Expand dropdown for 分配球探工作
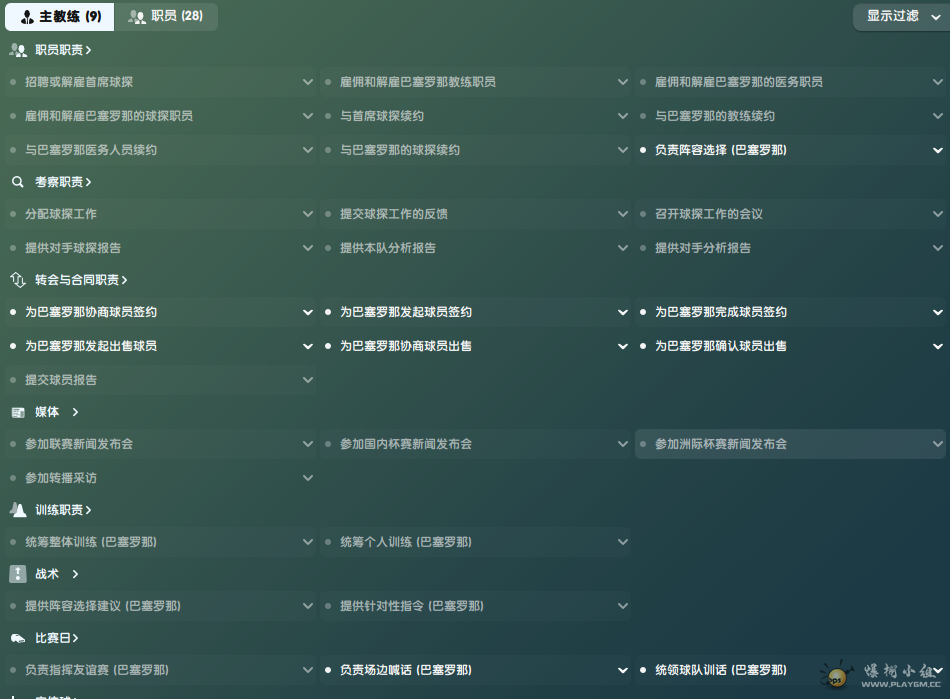The height and width of the screenshot is (699, 950). [x=308, y=214]
